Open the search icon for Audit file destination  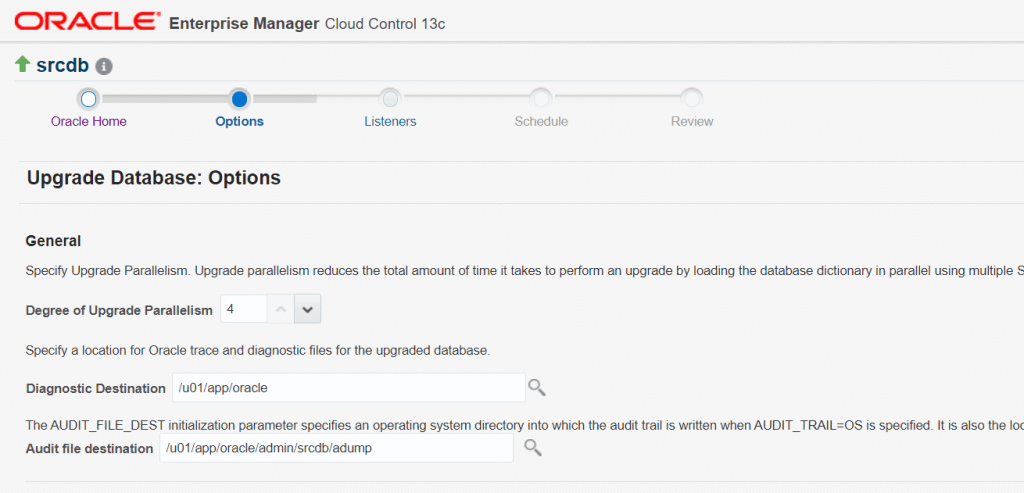[x=532, y=448]
